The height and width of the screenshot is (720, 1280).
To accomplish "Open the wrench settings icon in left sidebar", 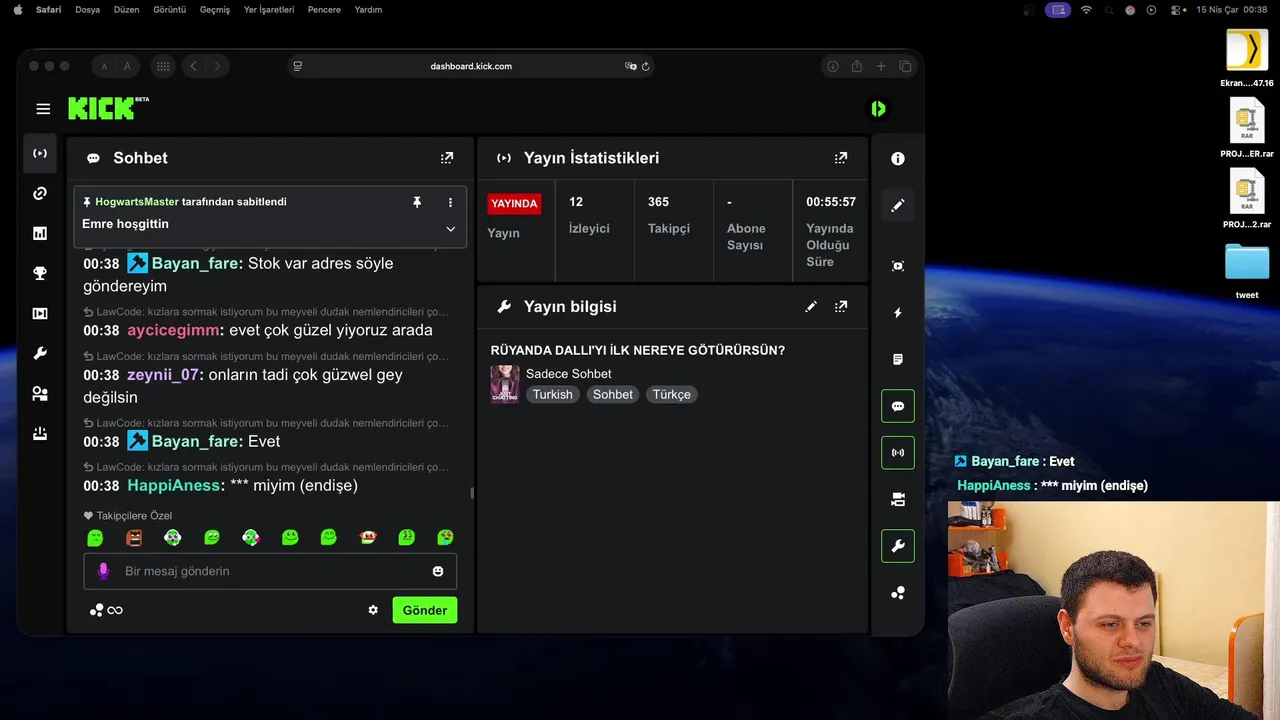I will 40,353.
